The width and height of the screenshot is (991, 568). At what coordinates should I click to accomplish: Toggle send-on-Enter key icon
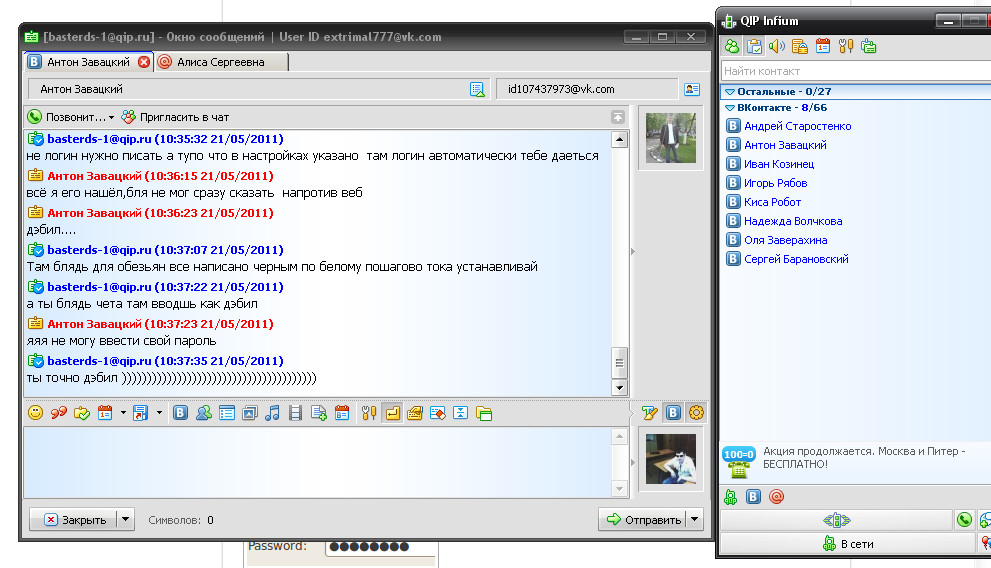392,413
